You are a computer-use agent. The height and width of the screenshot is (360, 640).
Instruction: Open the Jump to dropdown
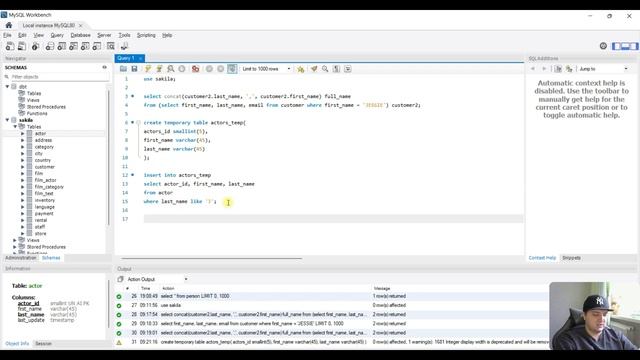point(604,69)
